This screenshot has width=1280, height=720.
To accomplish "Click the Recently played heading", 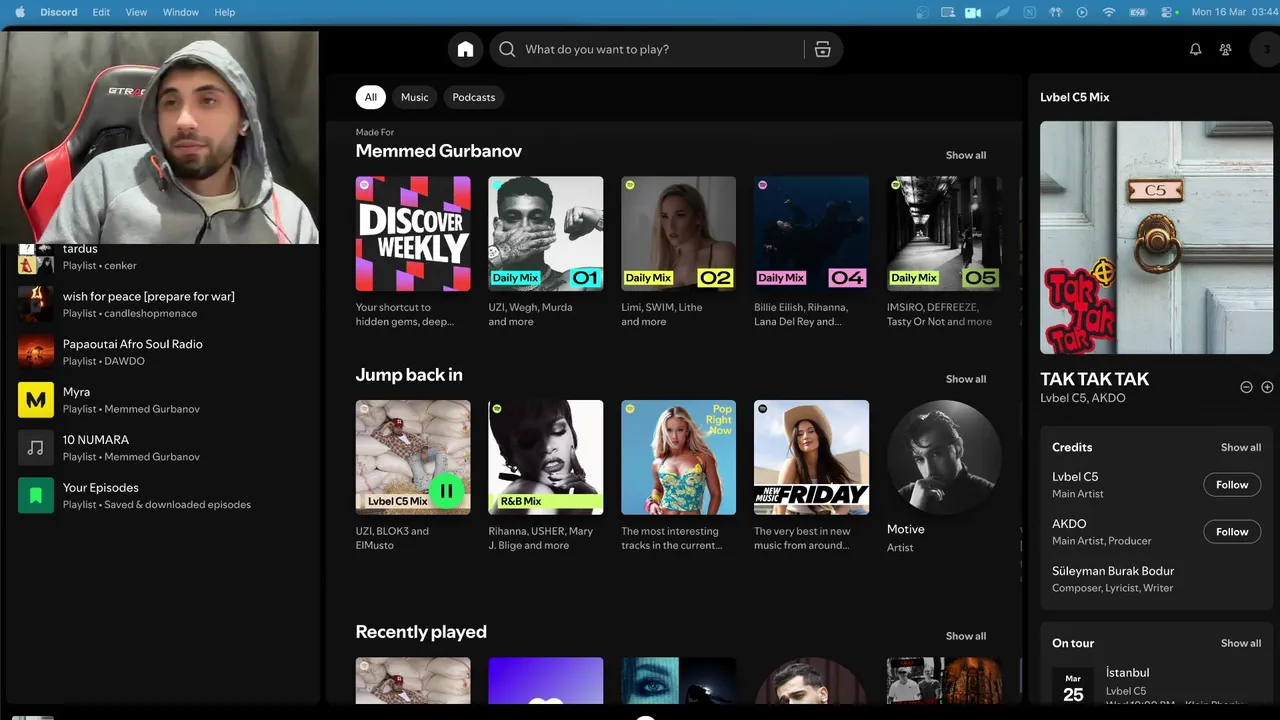I will click(421, 632).
